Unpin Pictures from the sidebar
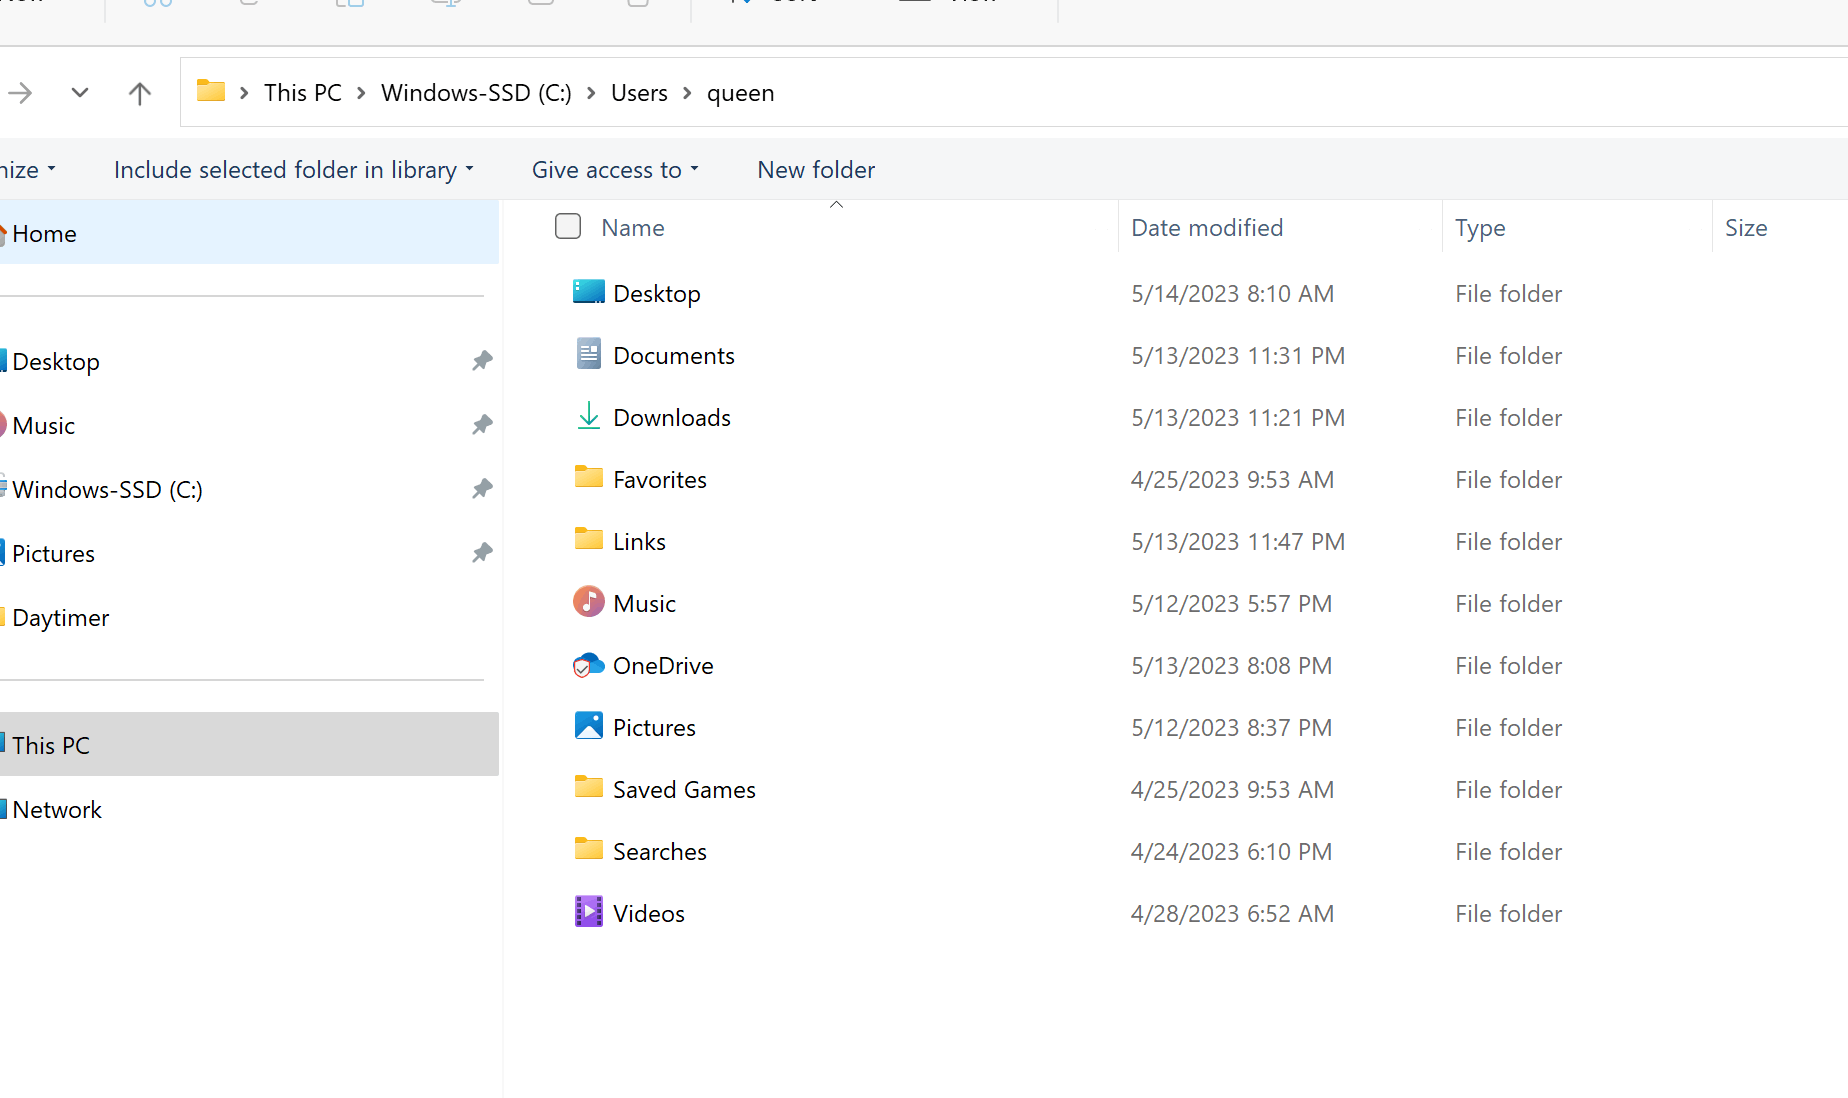Image resolution: width=1848 pixels, height=1098 pixels. [482, 553]
